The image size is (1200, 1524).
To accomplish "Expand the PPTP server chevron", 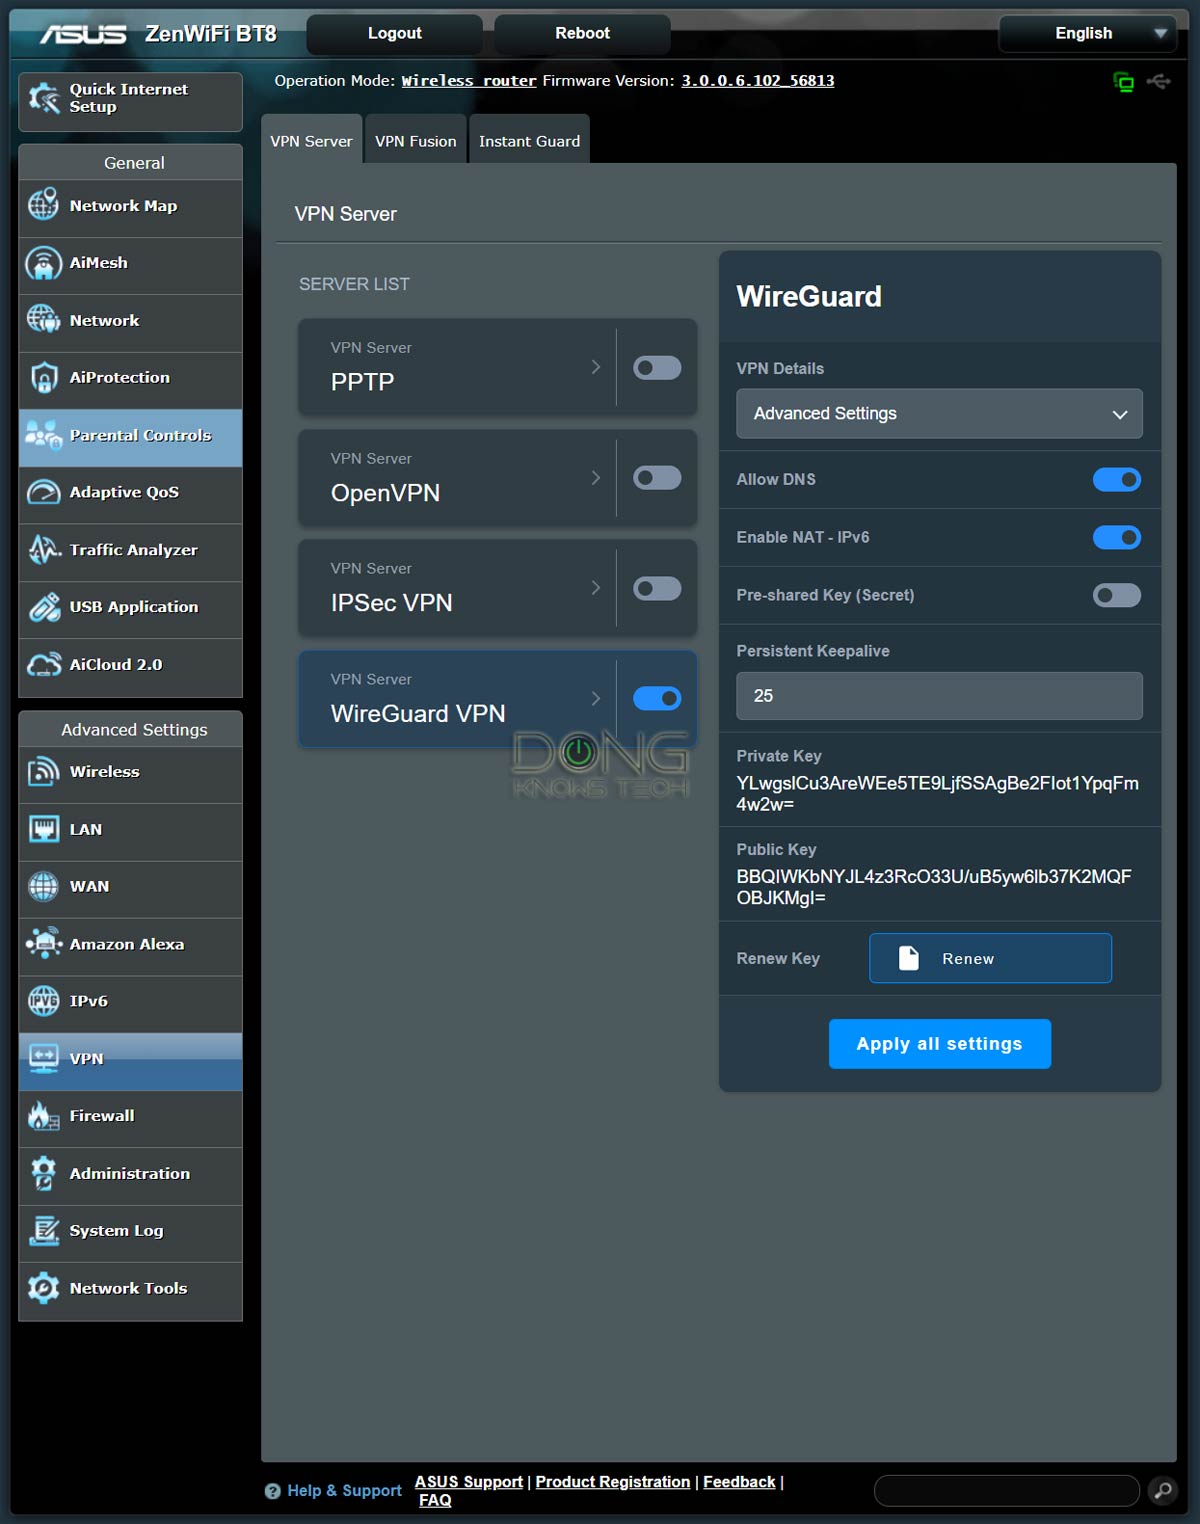I will click(596, 367).
